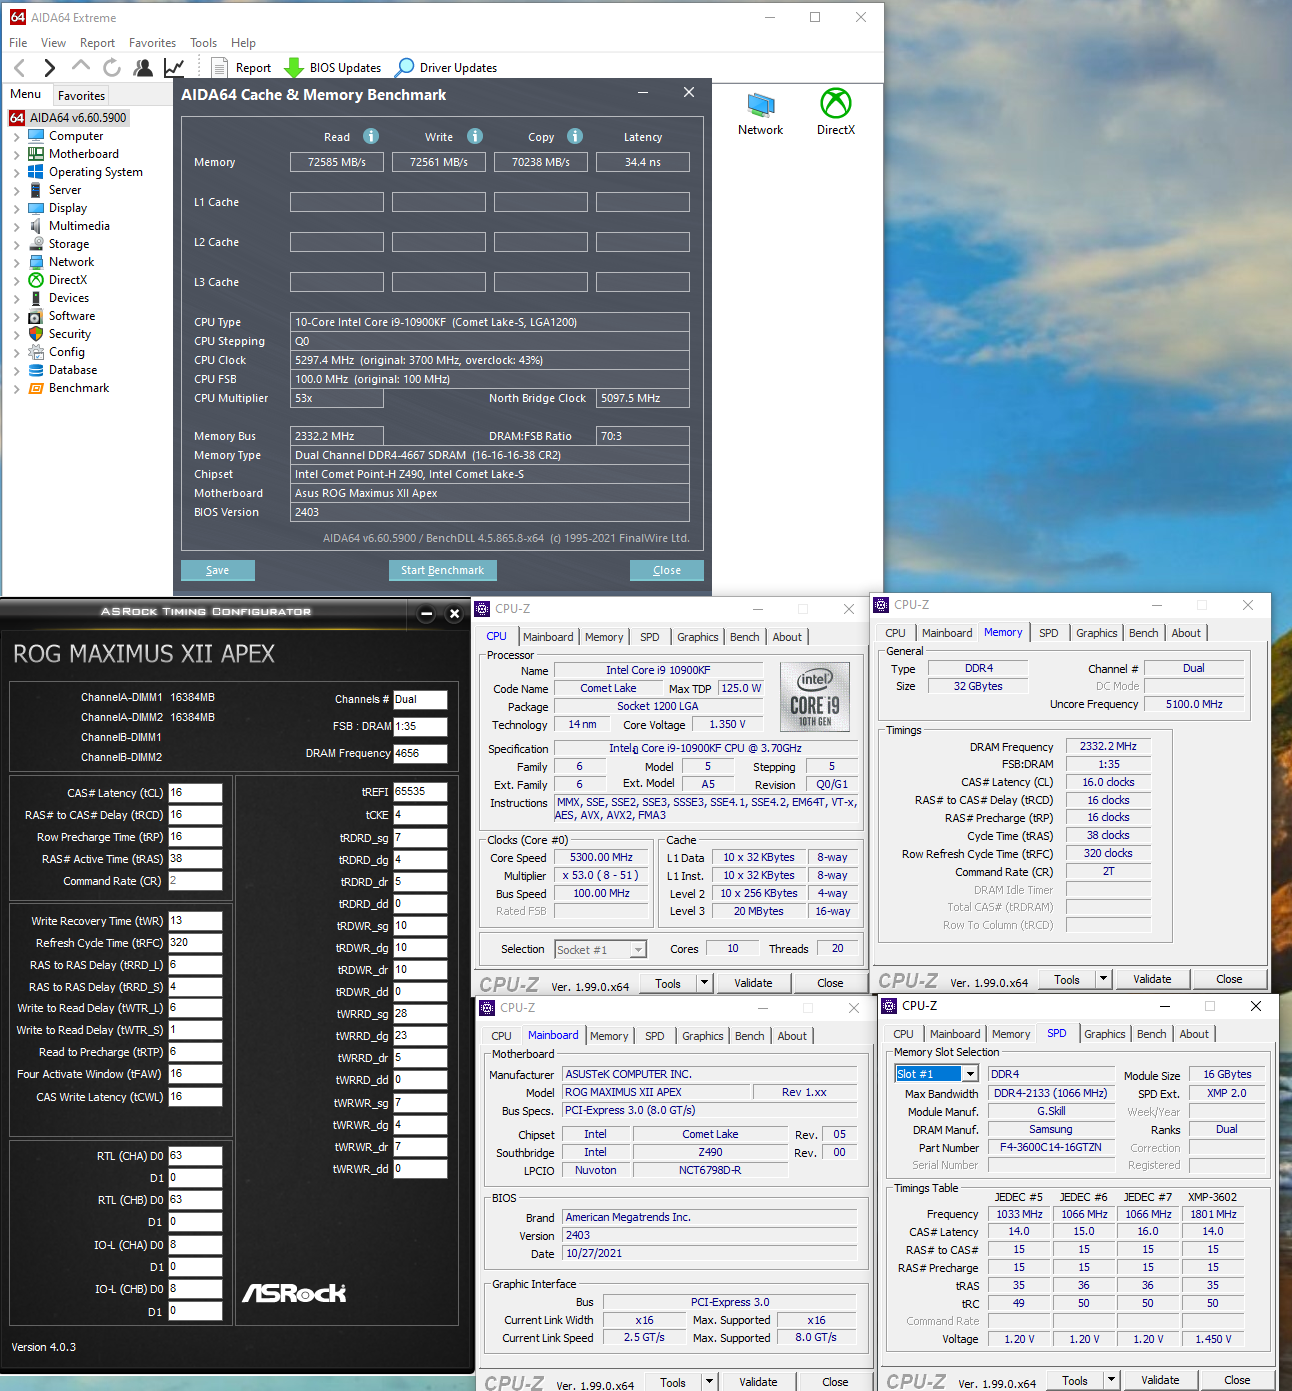
Task: Click the Channels # field showing Dual
Action: pos(420,700)
